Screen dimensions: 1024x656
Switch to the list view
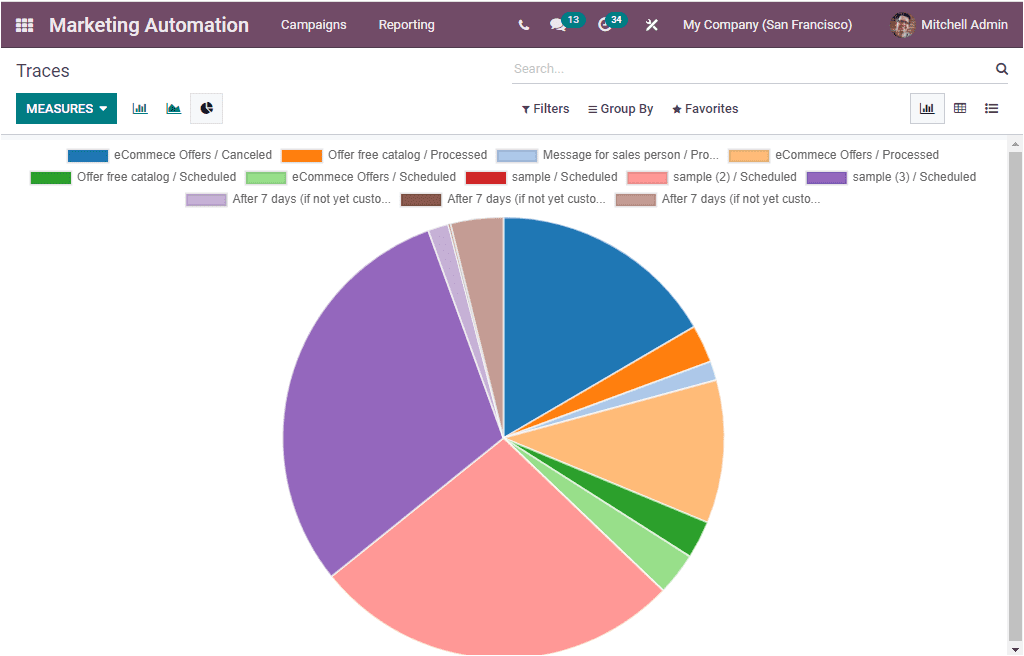[x=991, y=108]
